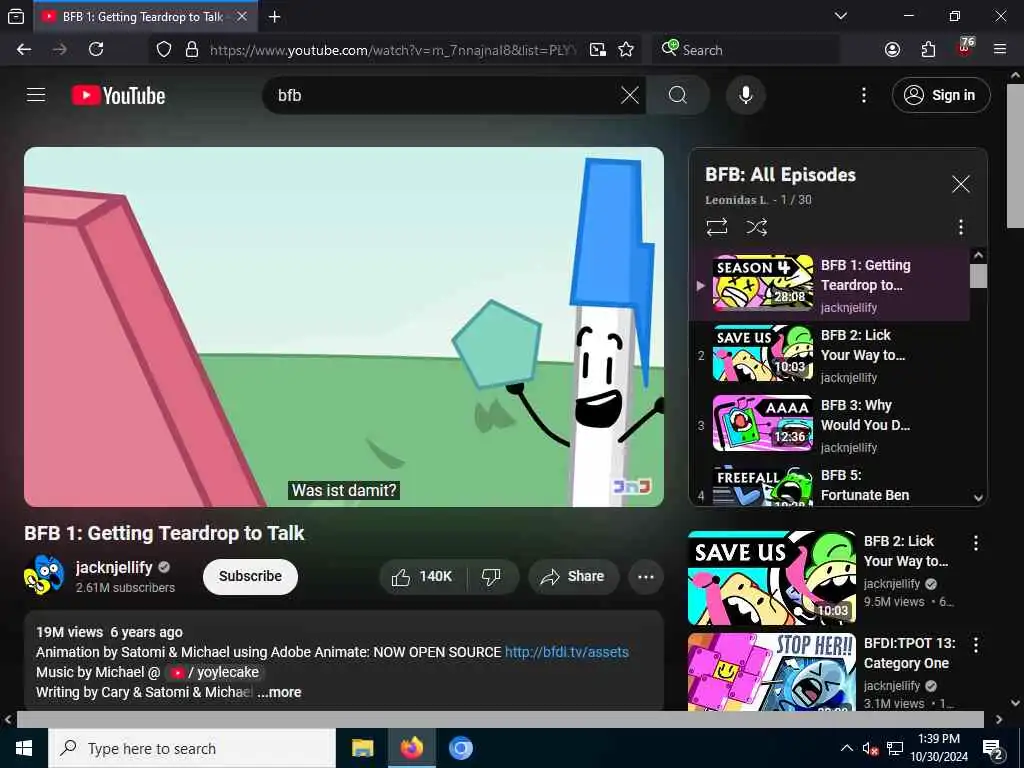Select BFB 2: Lick Your Way in playlist
The height and width of the screenshot is (768, 1024).
click(831, 355)
